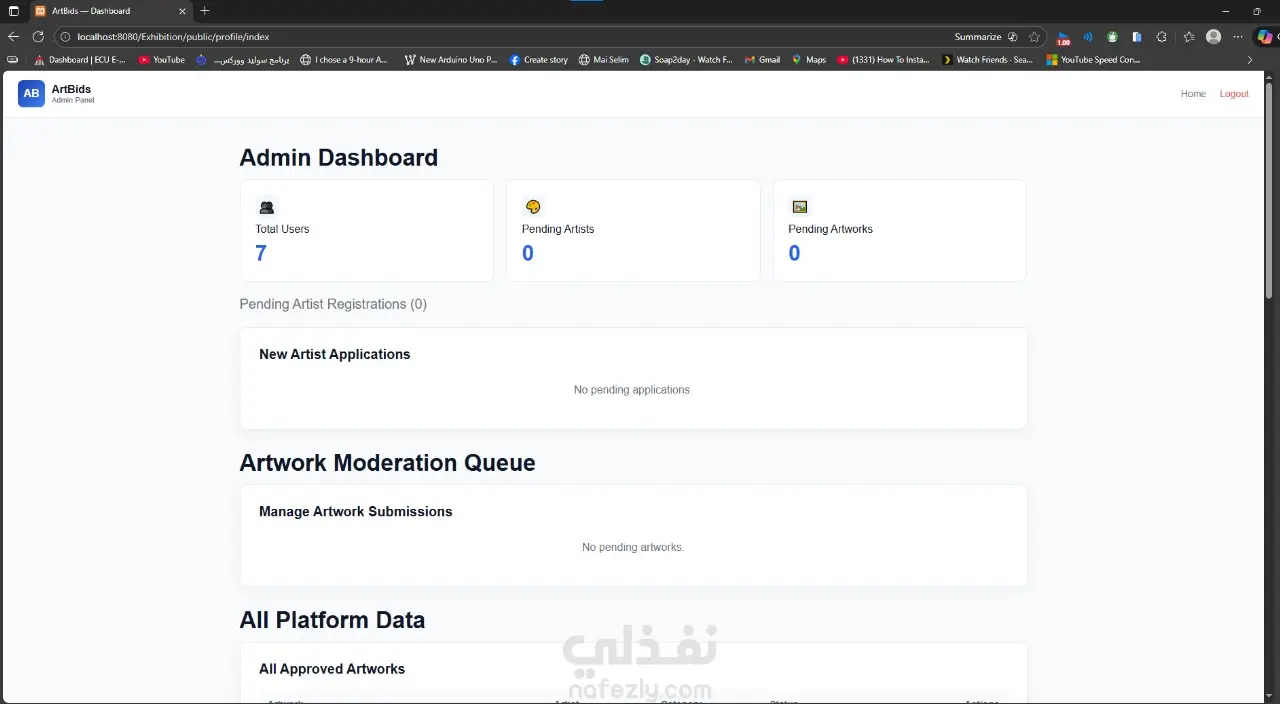Open the YouTube bookmark
Image resolution: width=1280 pixels, height=704 pixels.
[x=161, y=60]
